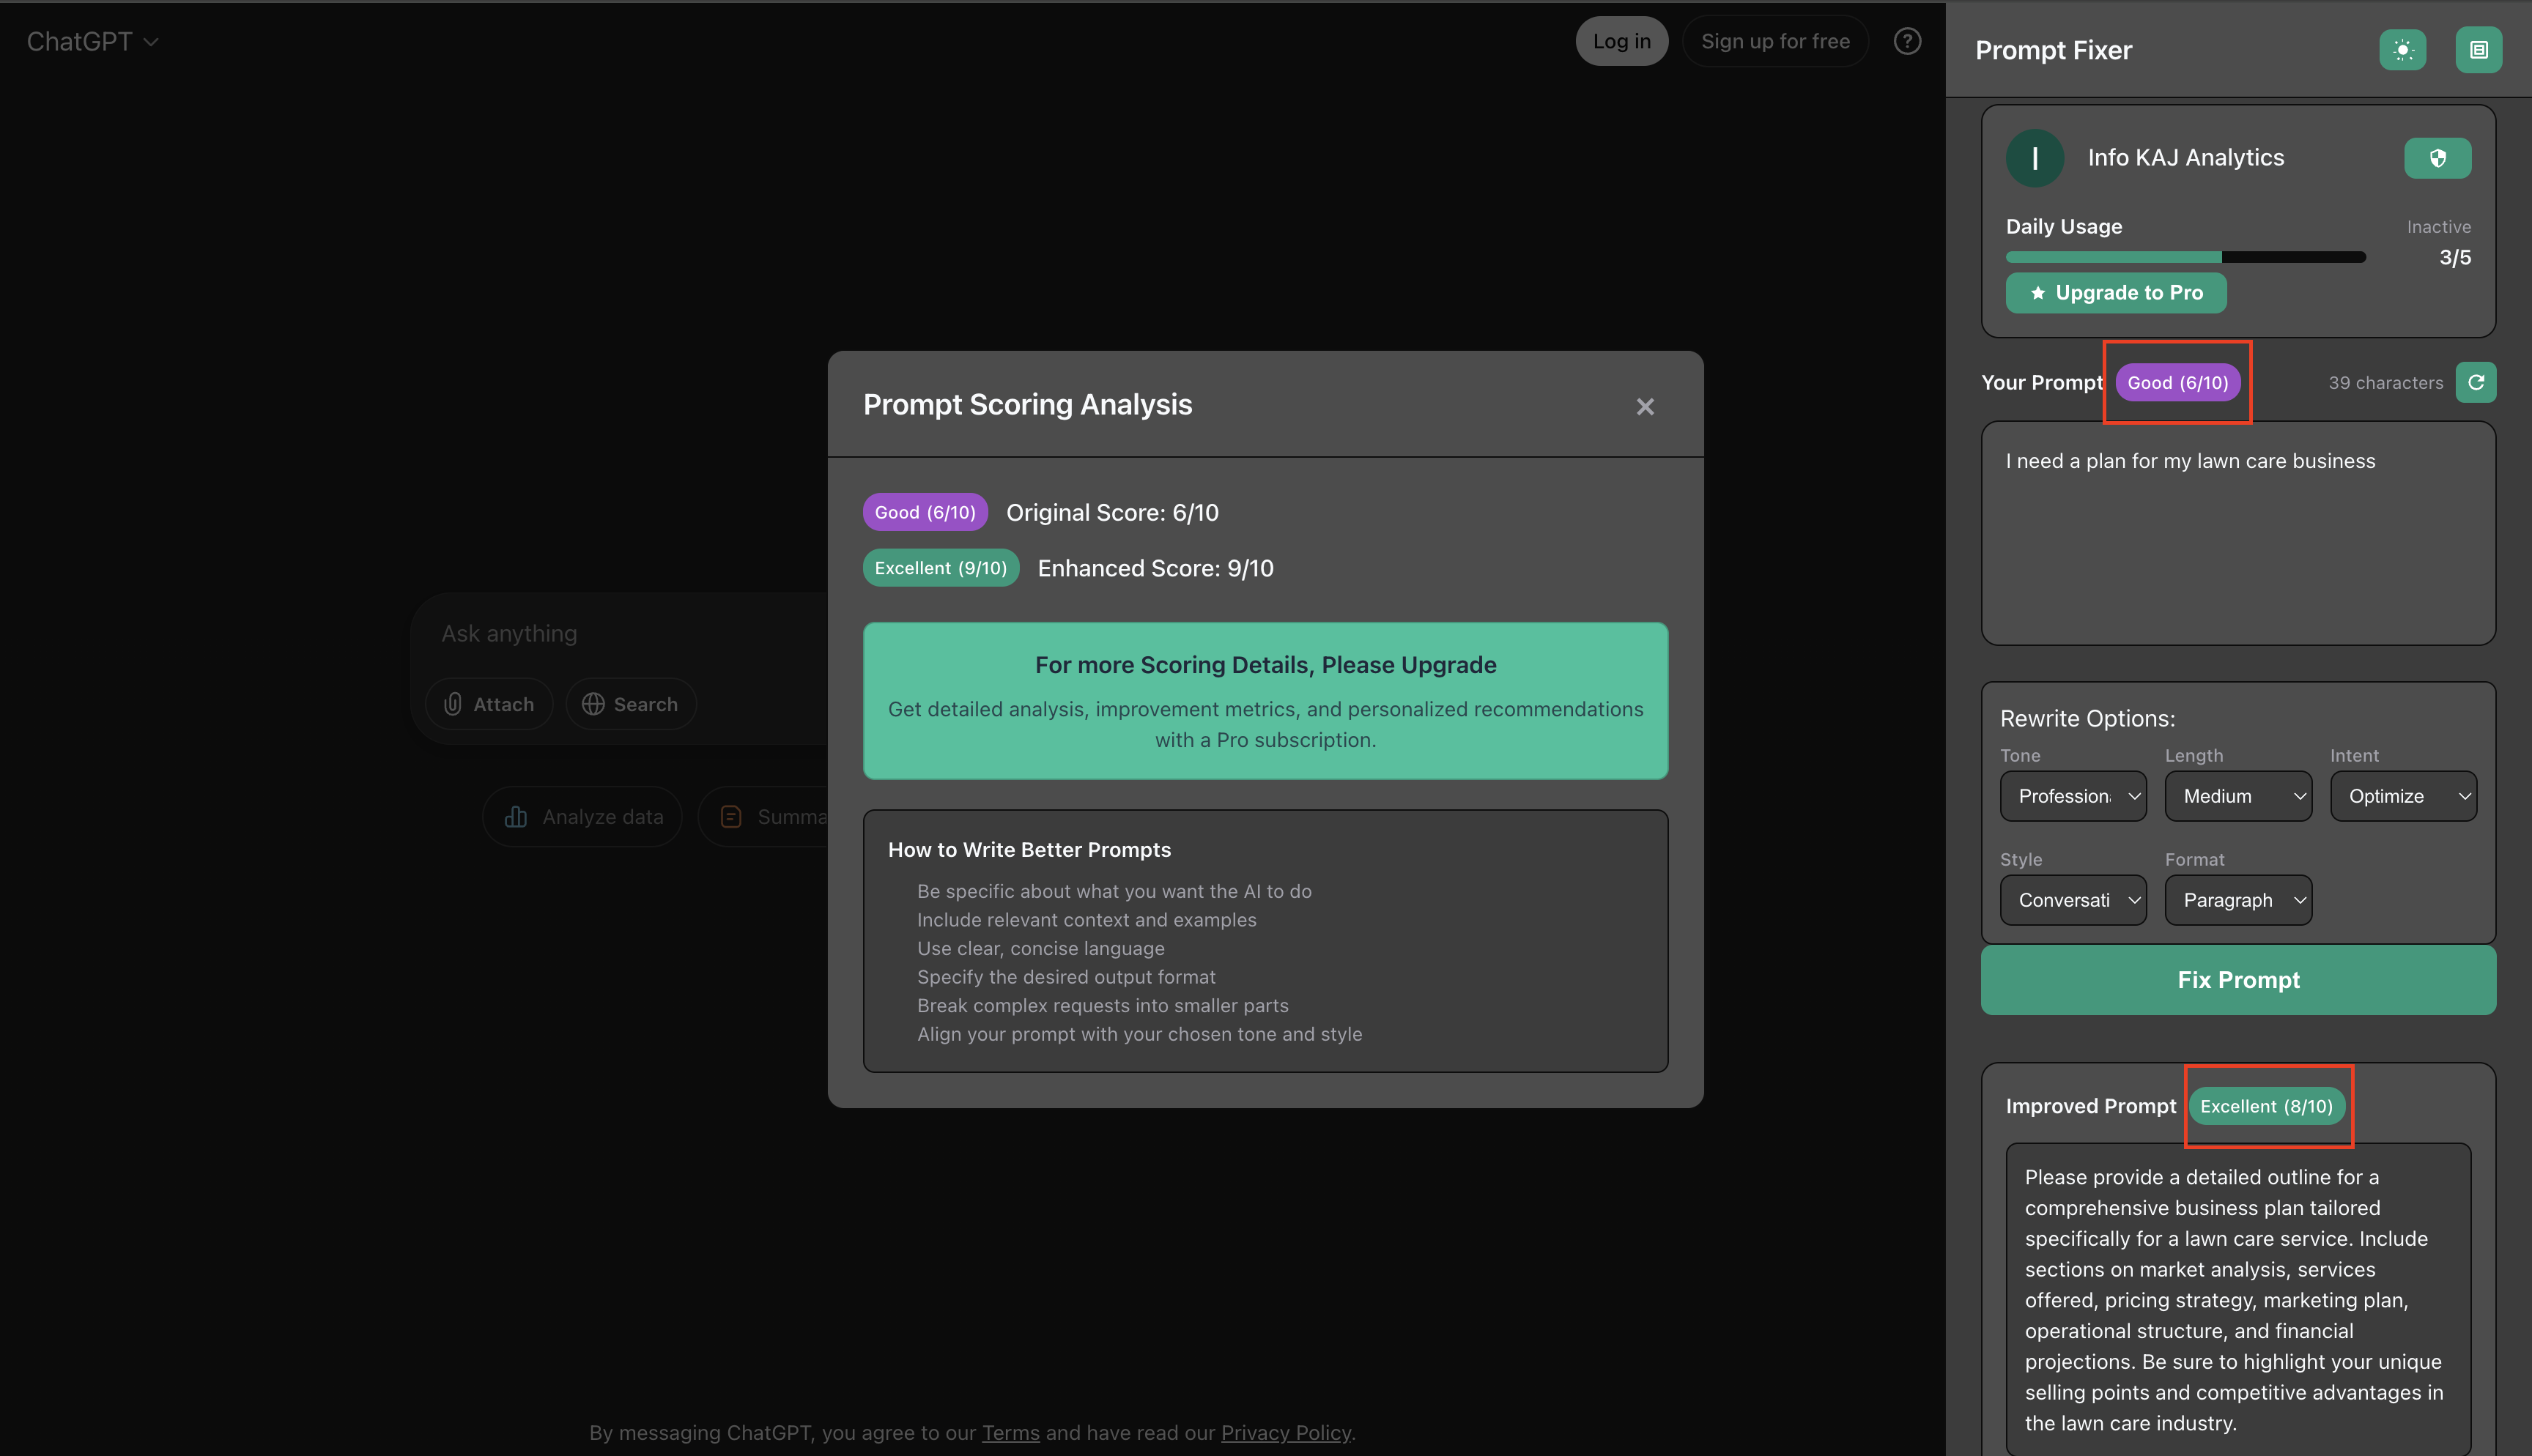Click the text 'Enhanced Score: 9/10'
Image resolution: width=2532 pixels, height=1456 pixels.
tap(1155, 568)
